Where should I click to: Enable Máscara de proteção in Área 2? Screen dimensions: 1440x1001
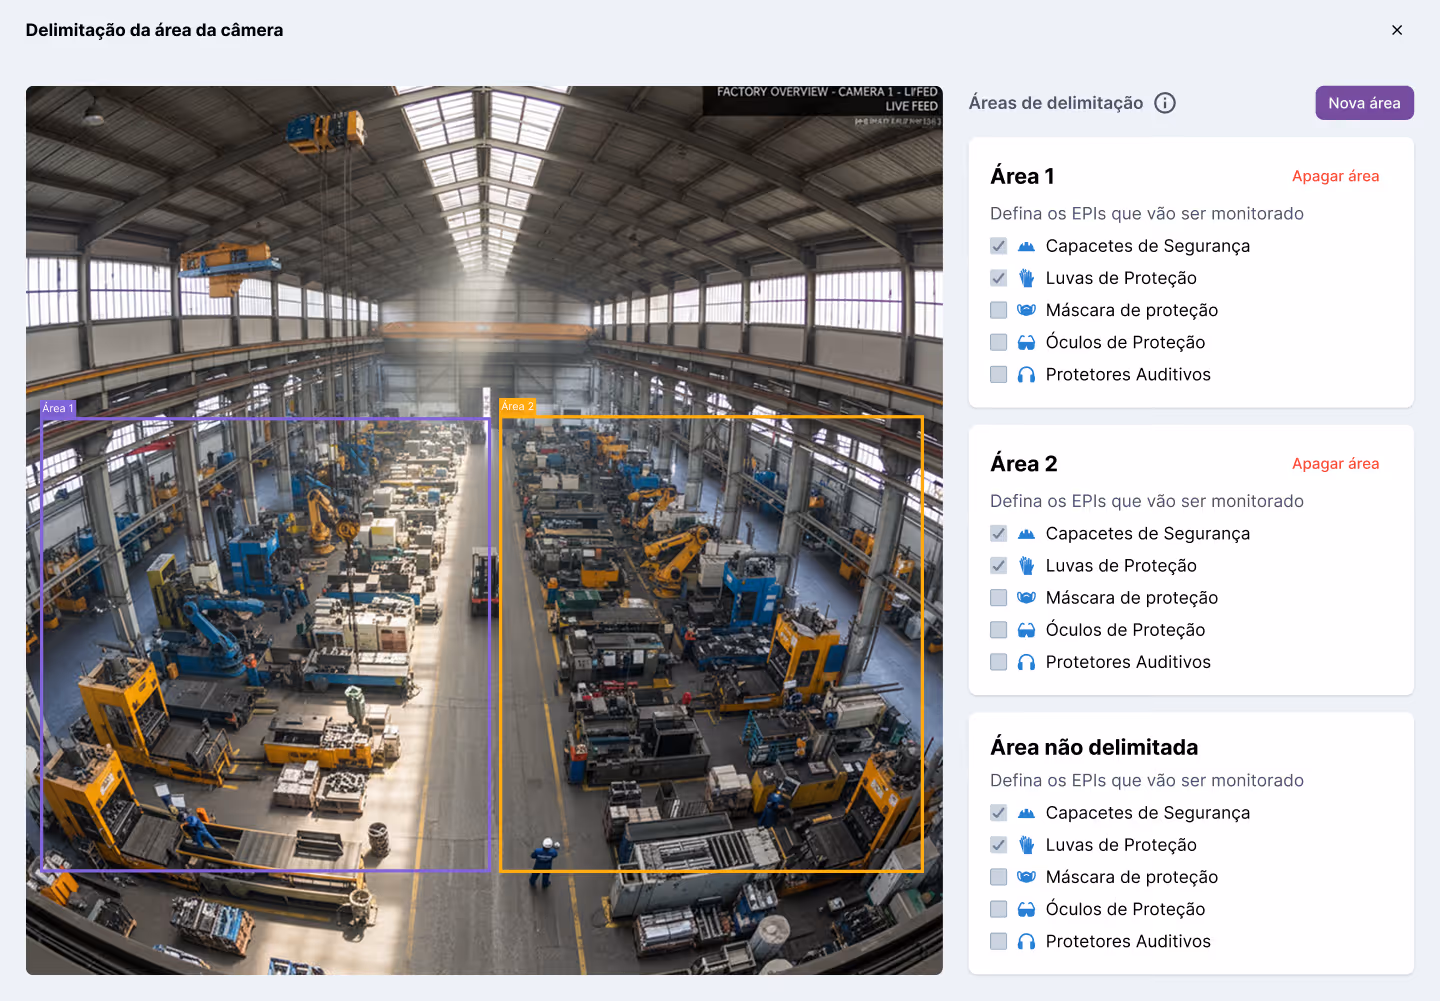(998, 598)
